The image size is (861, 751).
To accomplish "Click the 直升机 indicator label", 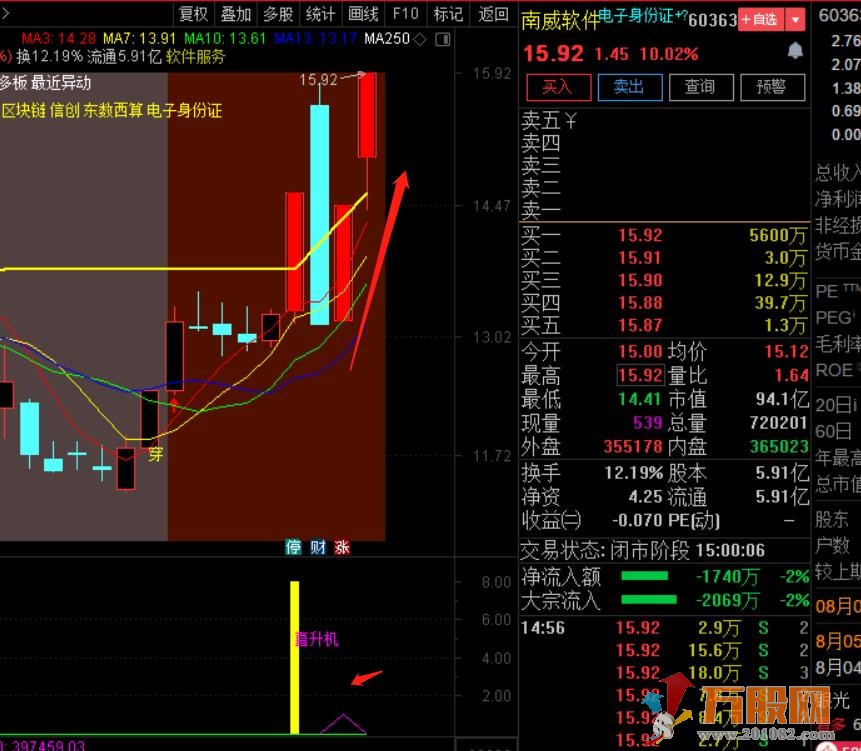I will [x=316, y=639].
